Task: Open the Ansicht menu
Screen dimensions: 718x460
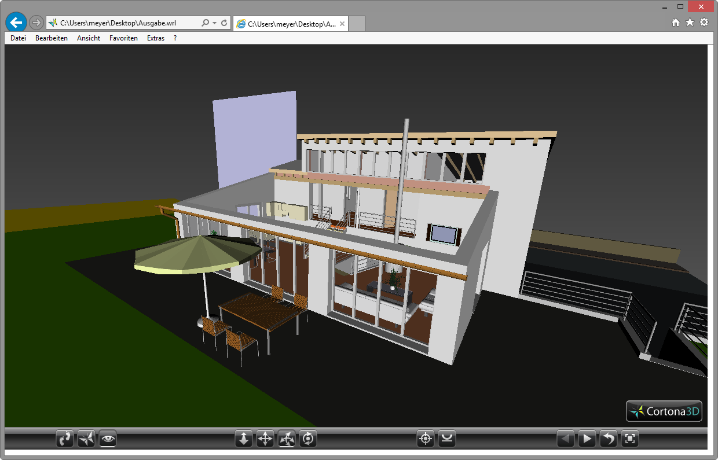Action: pos(88,38)
